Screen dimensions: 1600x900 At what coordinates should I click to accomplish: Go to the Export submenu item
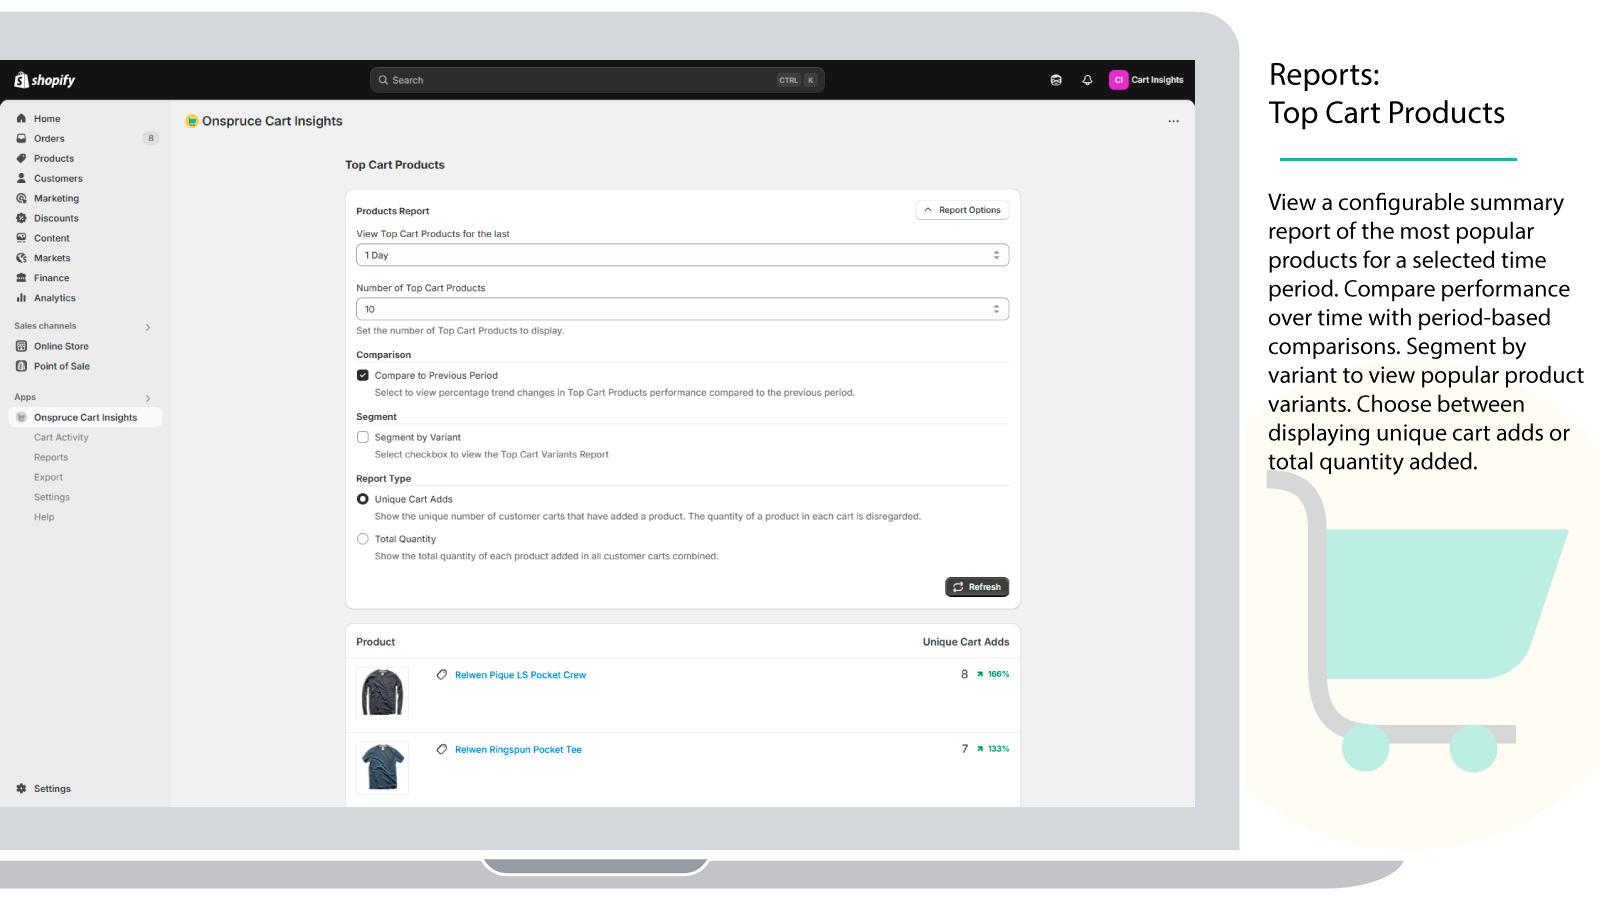(48, 477)
